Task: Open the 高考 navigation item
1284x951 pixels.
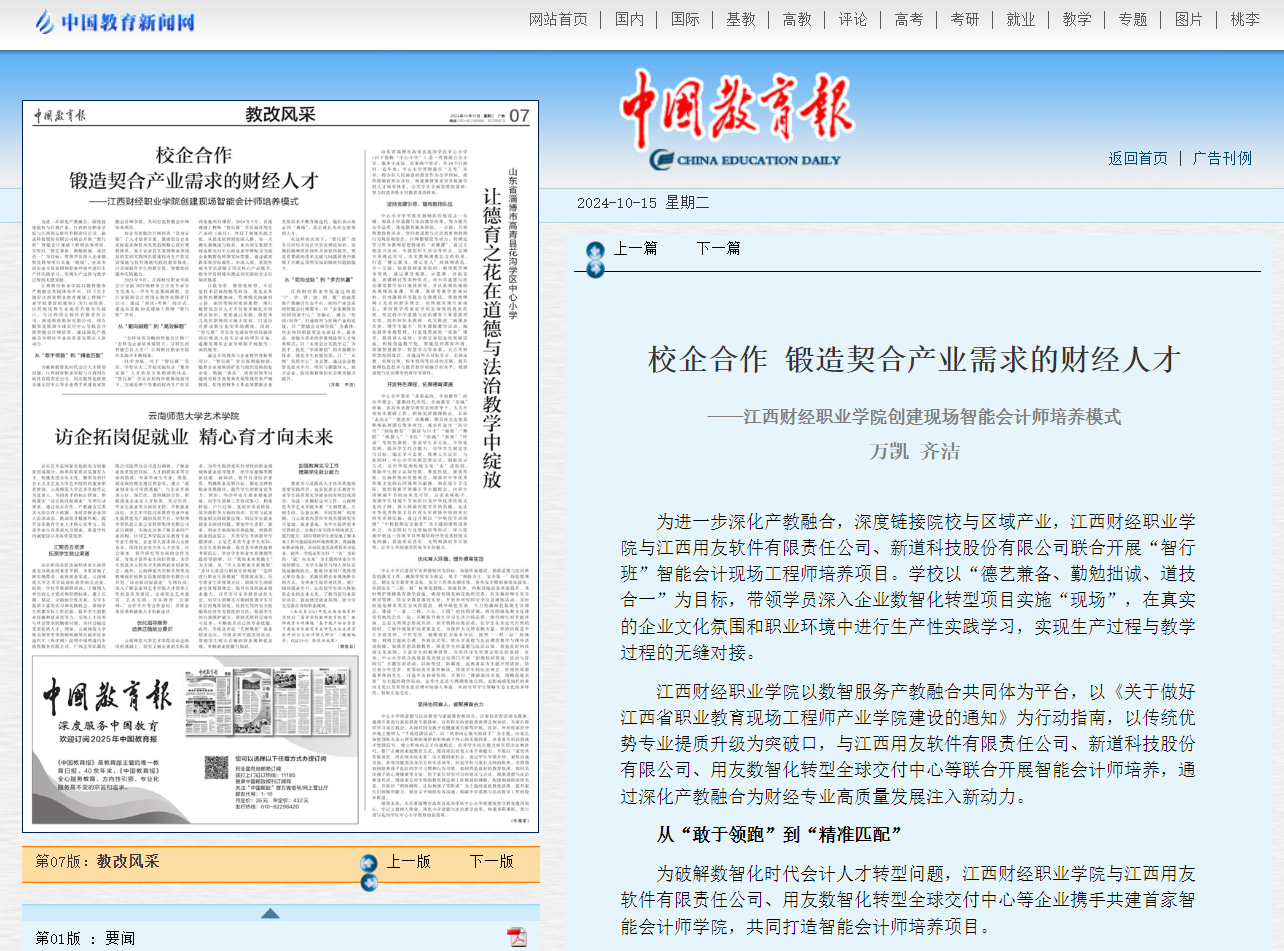Action: pos(908,19)
